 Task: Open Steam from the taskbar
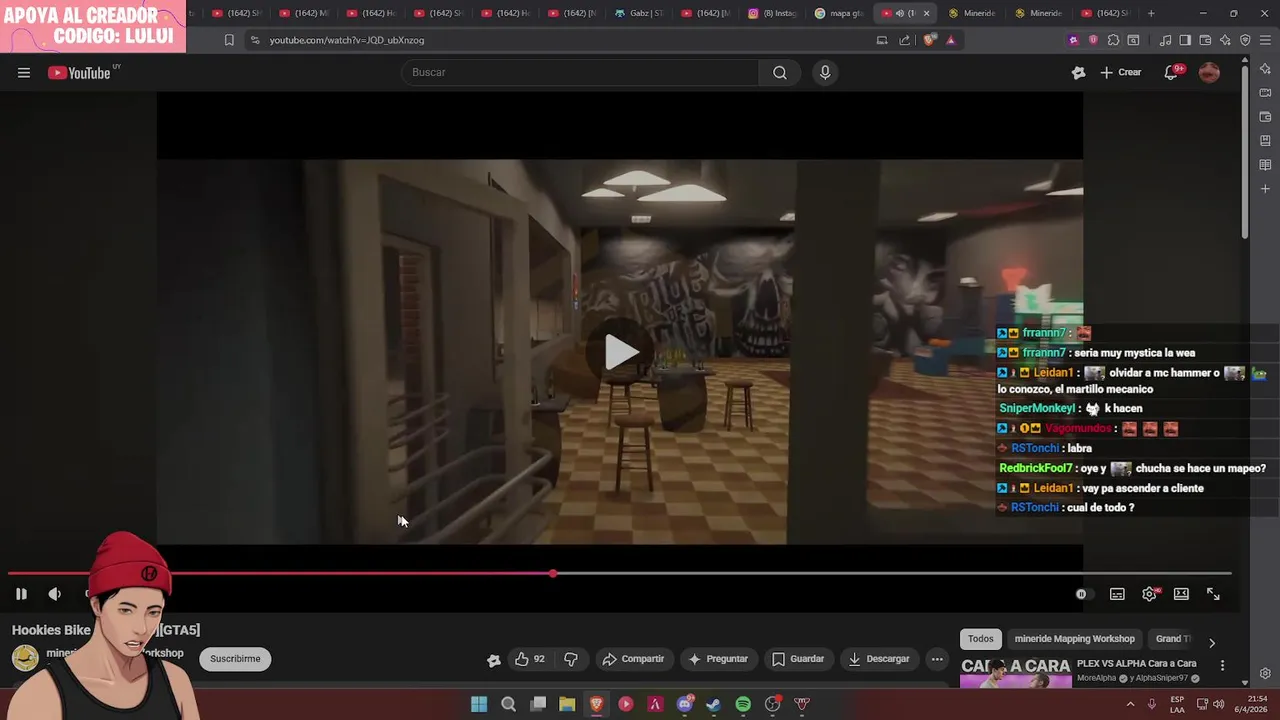(x=713, y=704)
